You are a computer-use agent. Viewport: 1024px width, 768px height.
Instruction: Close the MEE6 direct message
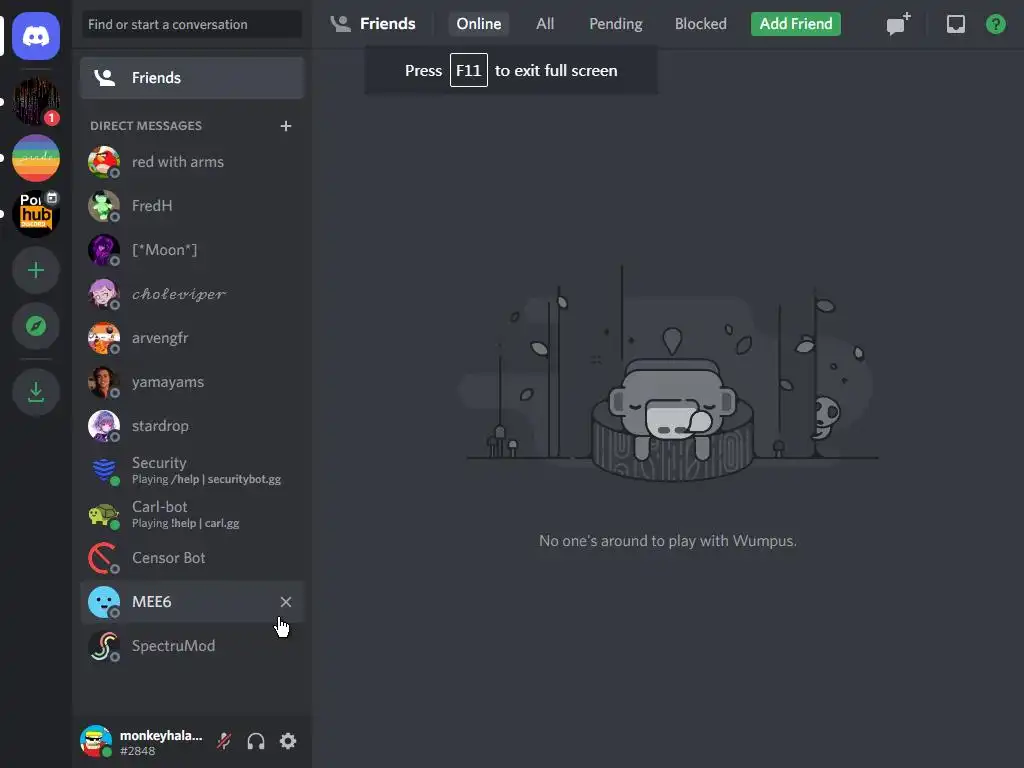click(x=285, y=602)
